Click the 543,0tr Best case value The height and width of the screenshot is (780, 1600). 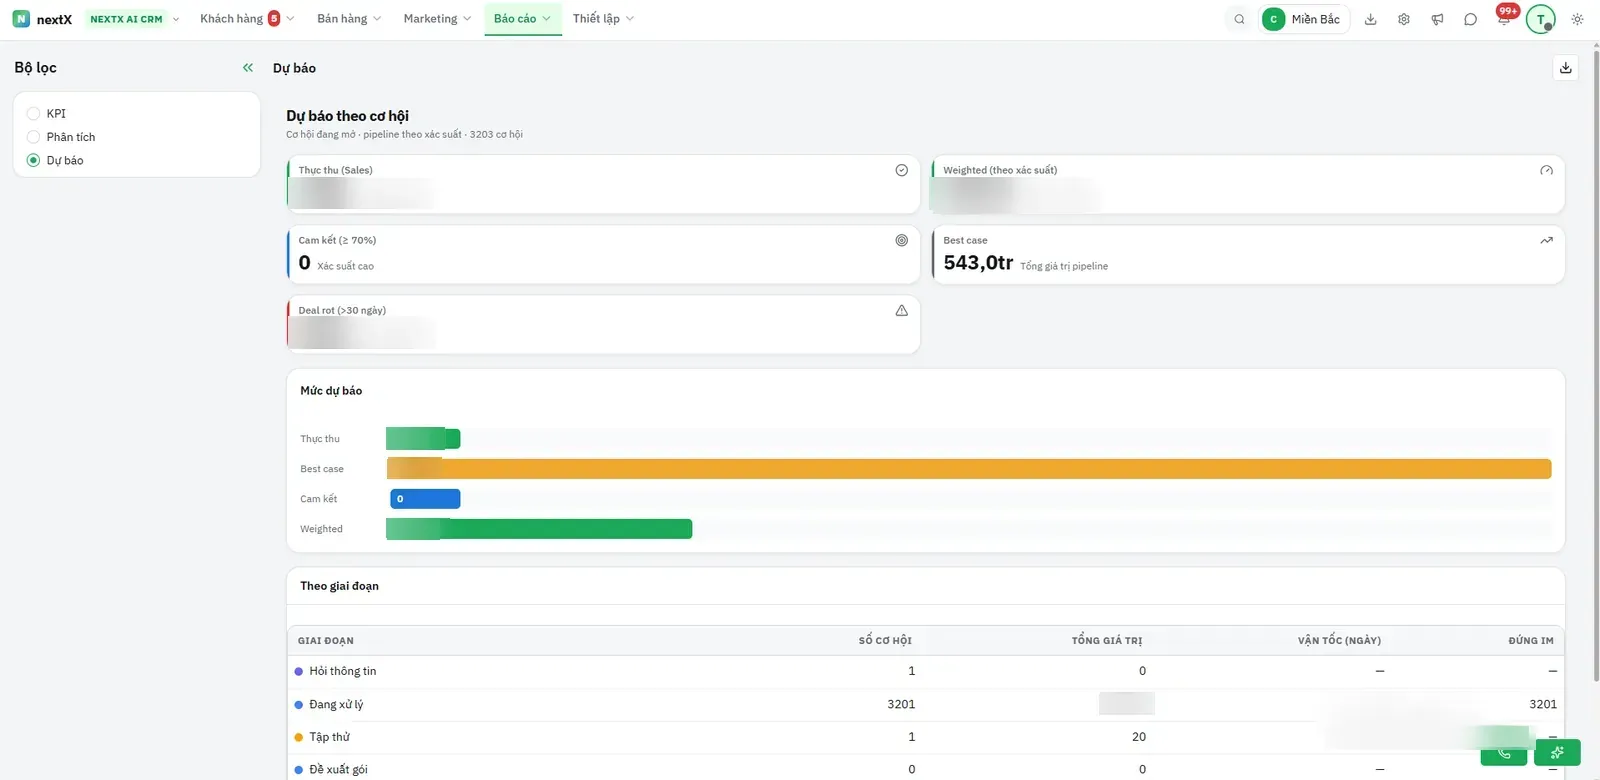point(978,263)
